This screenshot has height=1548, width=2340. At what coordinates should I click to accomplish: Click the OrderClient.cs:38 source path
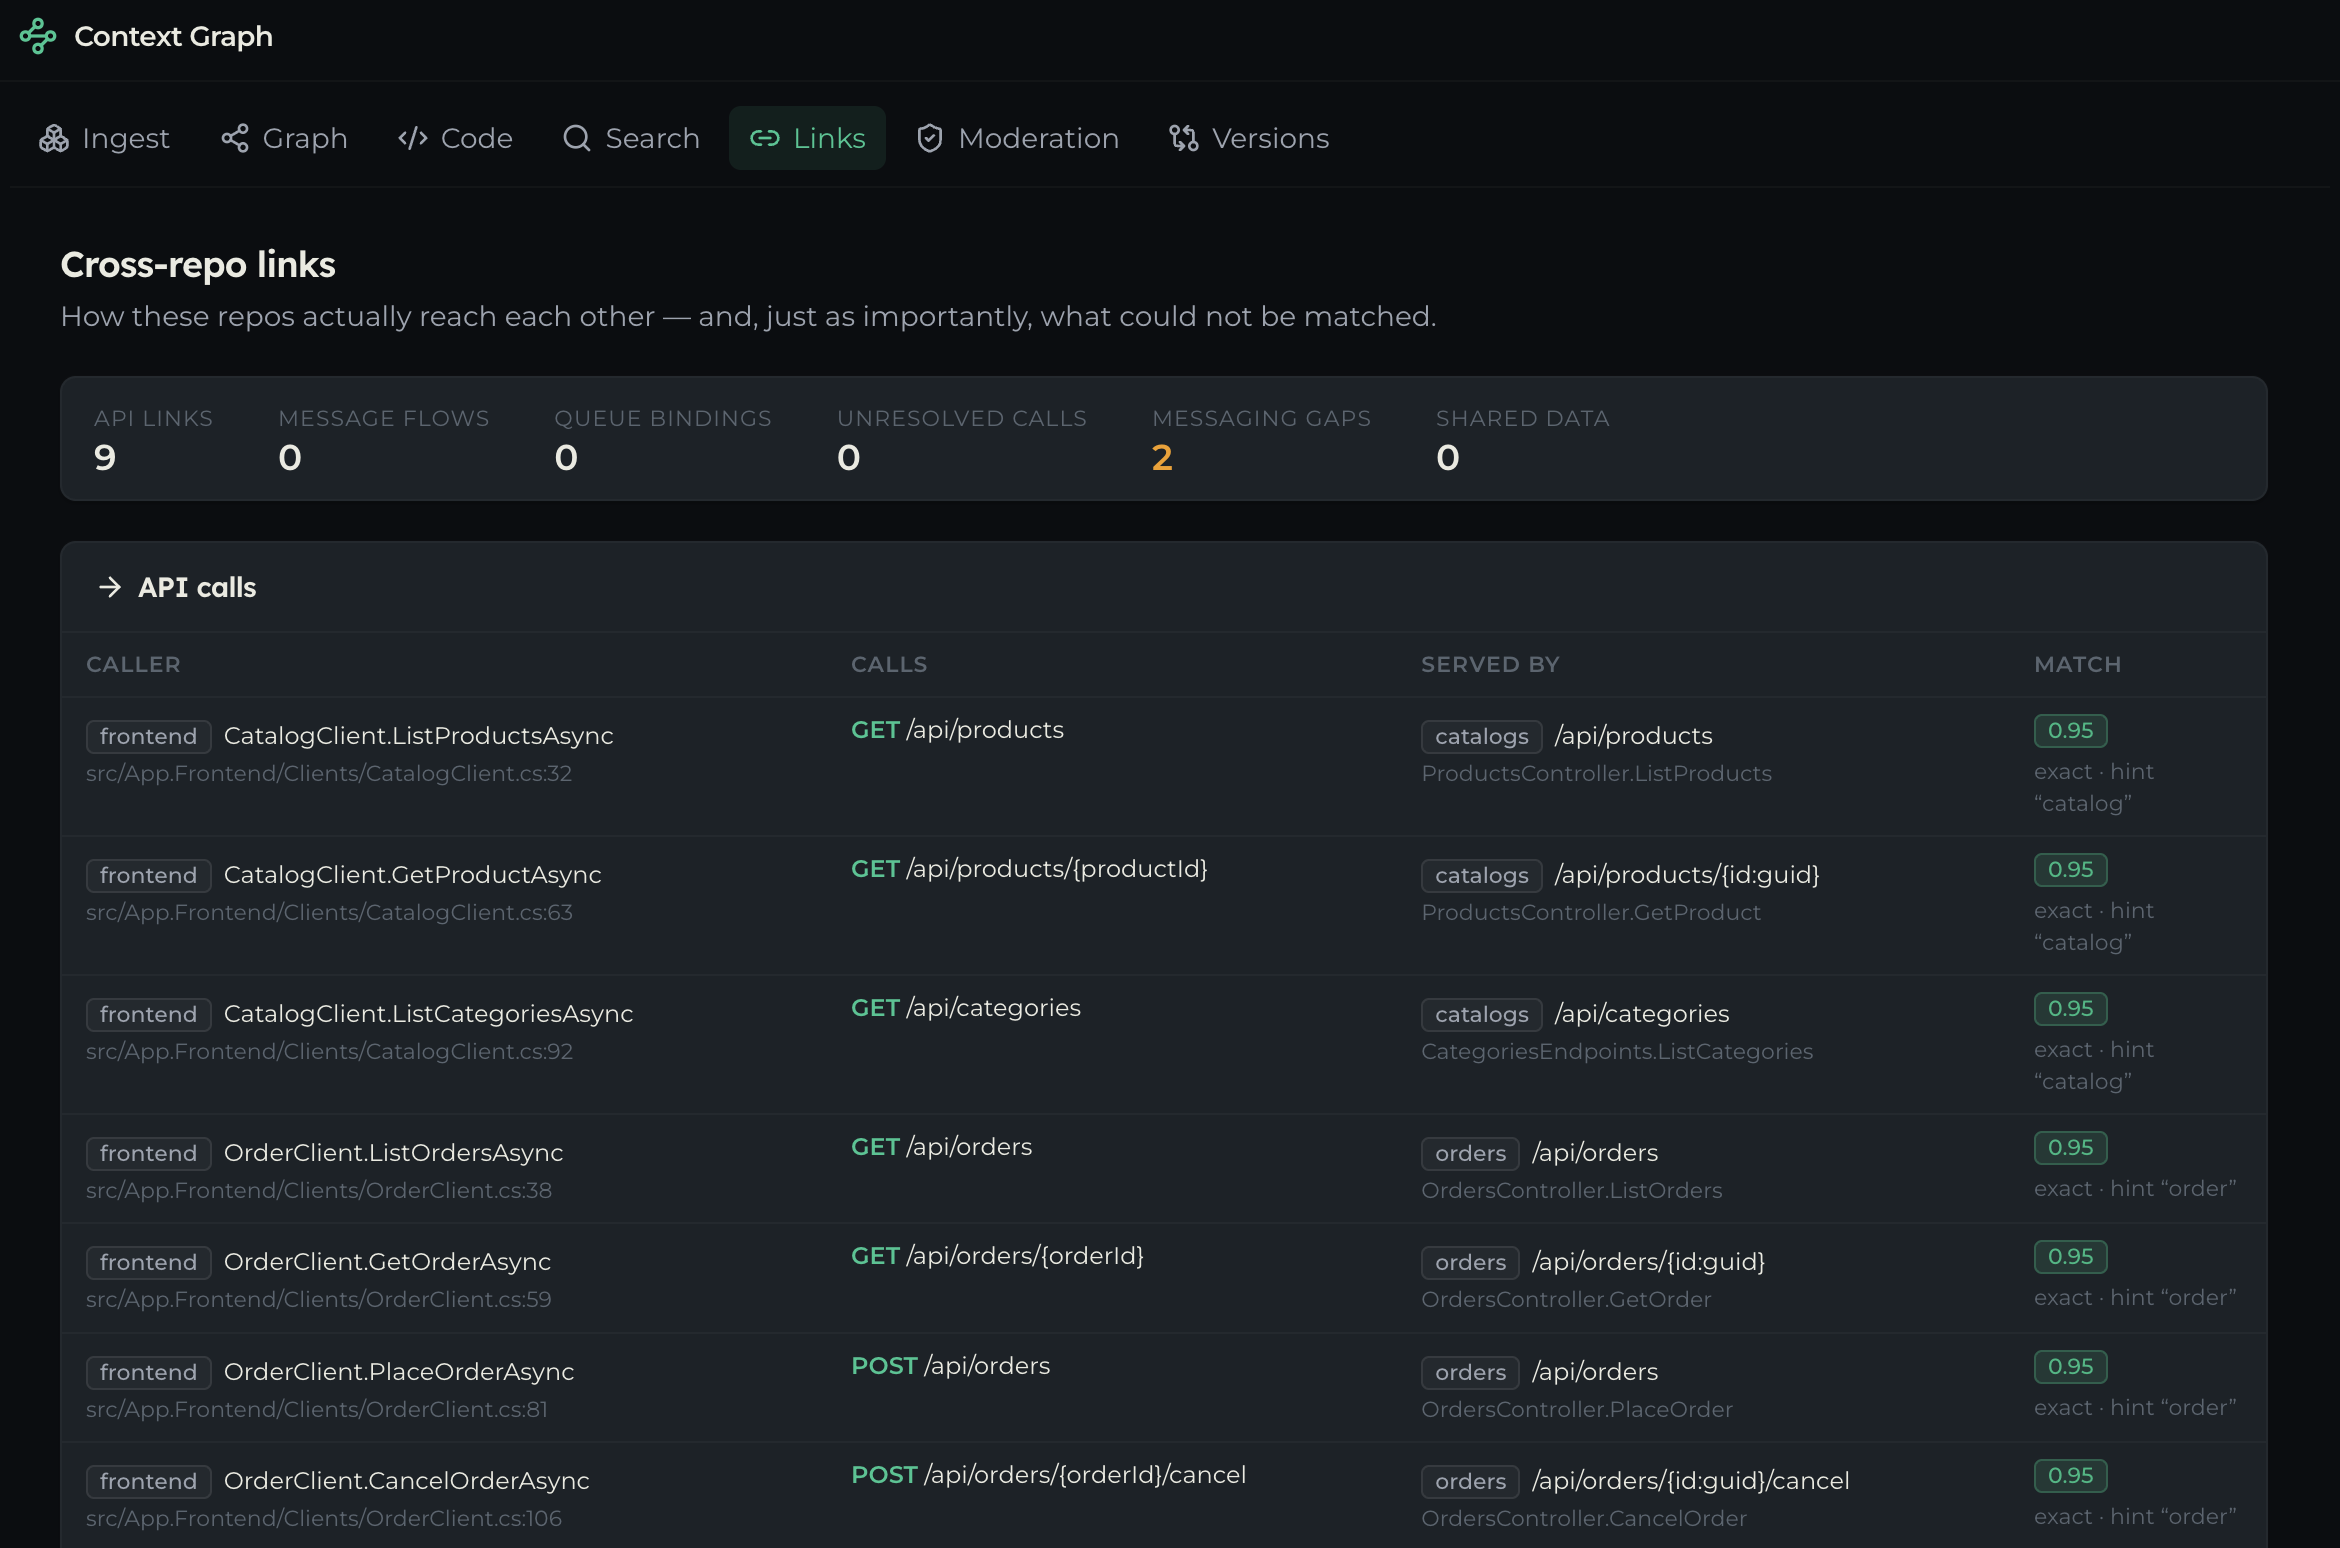tap(319, 1191)
